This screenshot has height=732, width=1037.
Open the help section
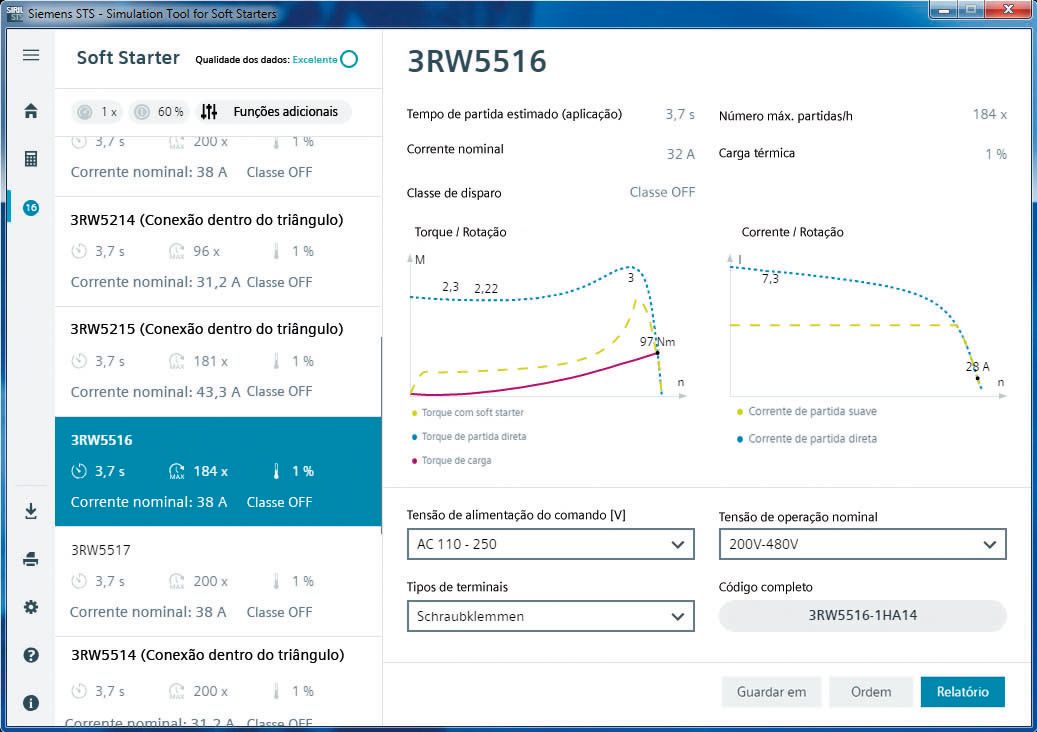pos(30,654)
